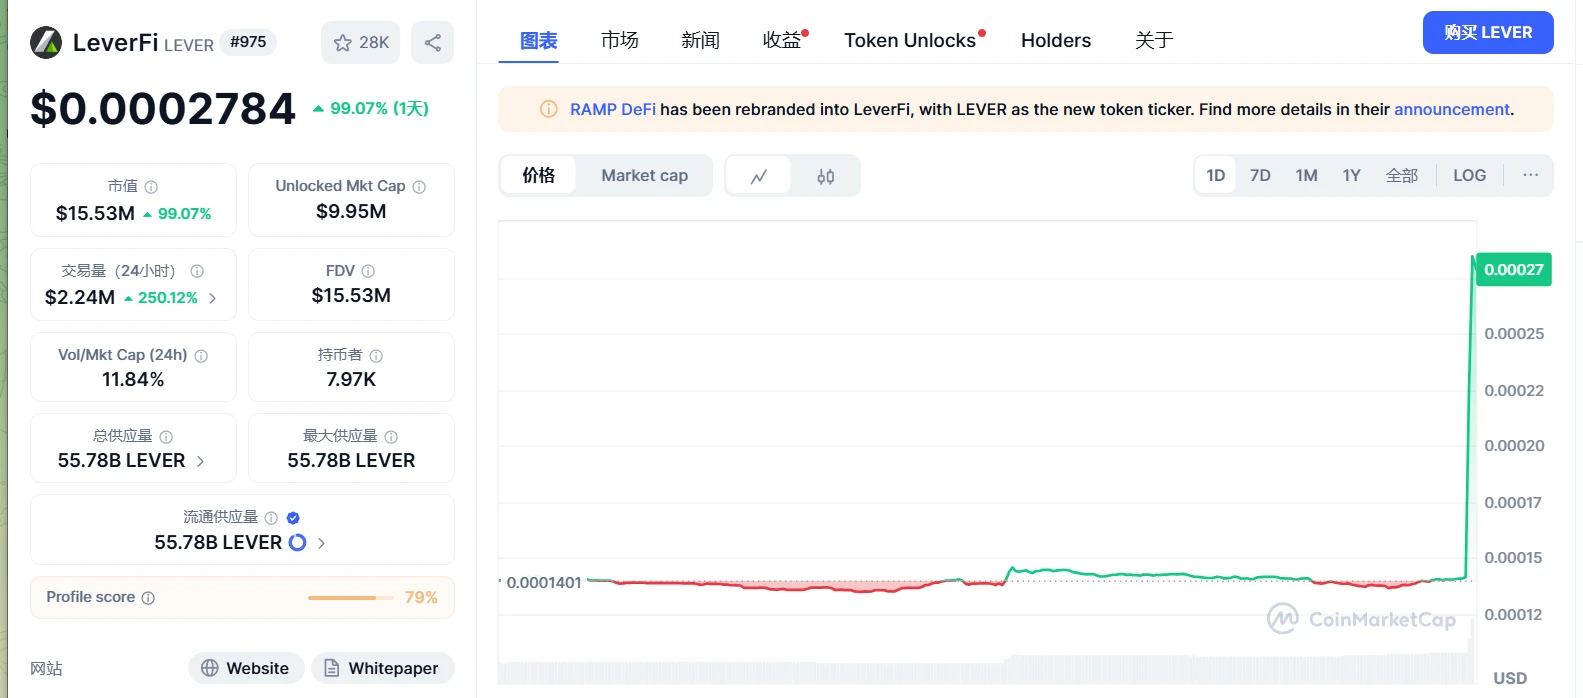Screen dimensions: 1583x698
Task: Toggle the LOG scale on the chart
Action: tap(1469, 175)
